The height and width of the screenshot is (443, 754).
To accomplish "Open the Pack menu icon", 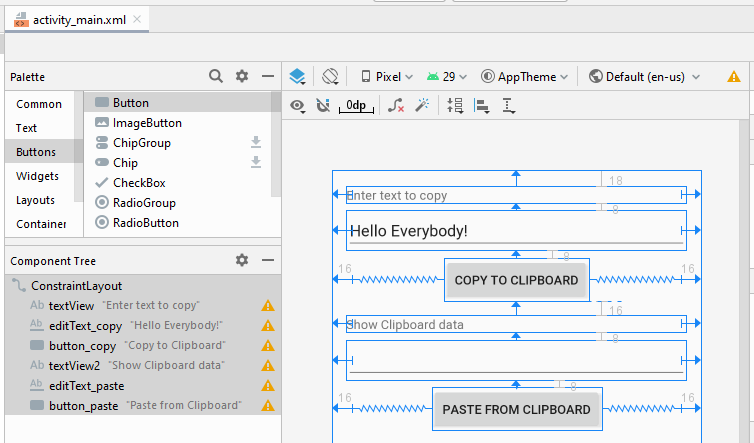I will [455, 105].
